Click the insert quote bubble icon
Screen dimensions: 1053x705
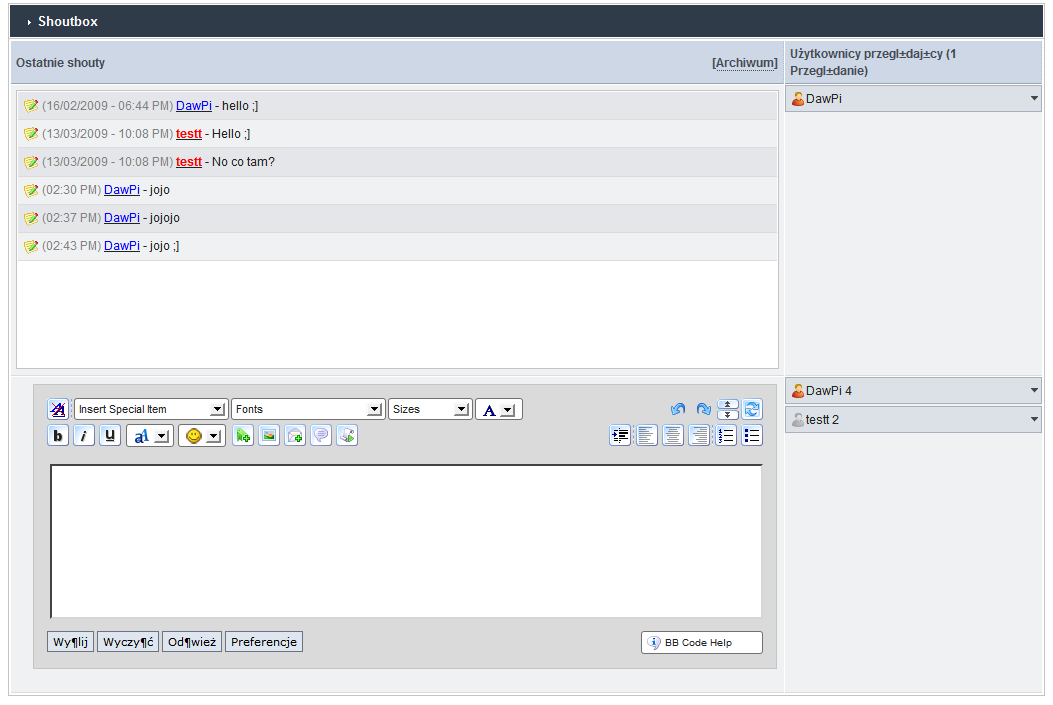click(x=321, y=436)
